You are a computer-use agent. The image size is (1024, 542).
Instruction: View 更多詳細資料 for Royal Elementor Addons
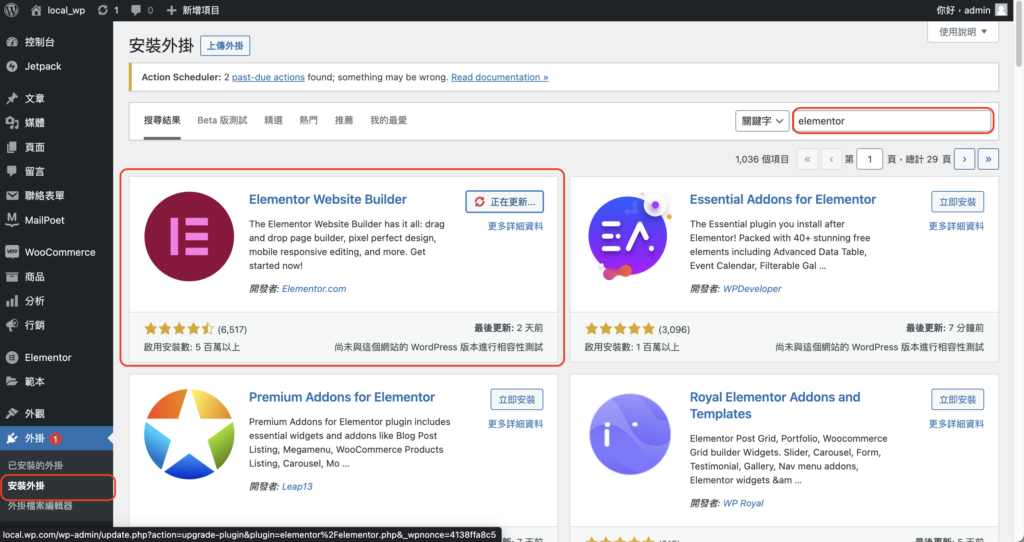click(x=956, y=424)
